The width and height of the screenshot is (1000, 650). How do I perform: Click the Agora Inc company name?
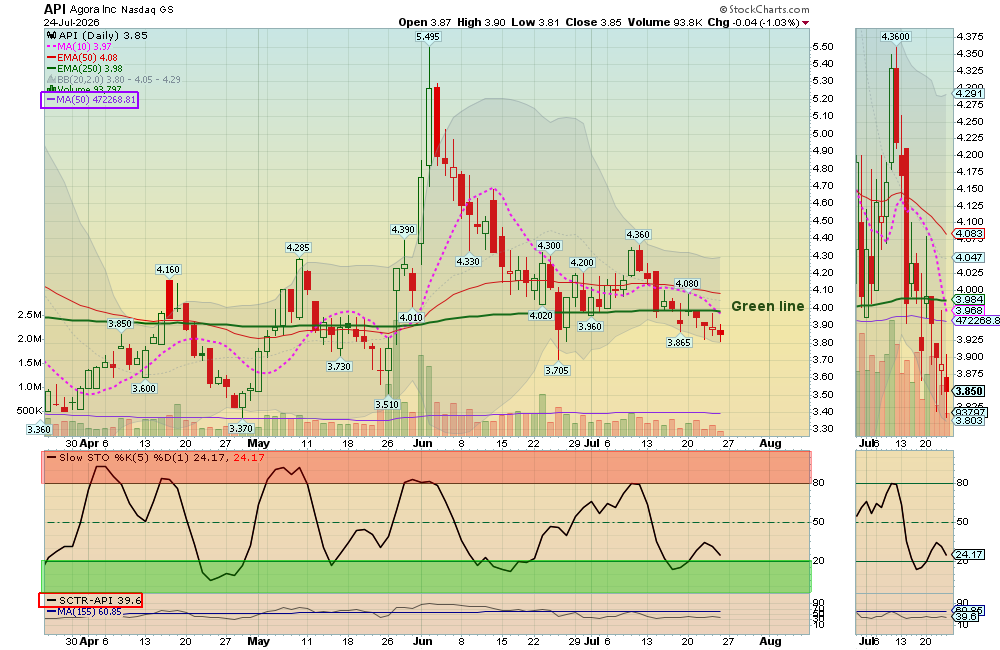click(93, 10)
